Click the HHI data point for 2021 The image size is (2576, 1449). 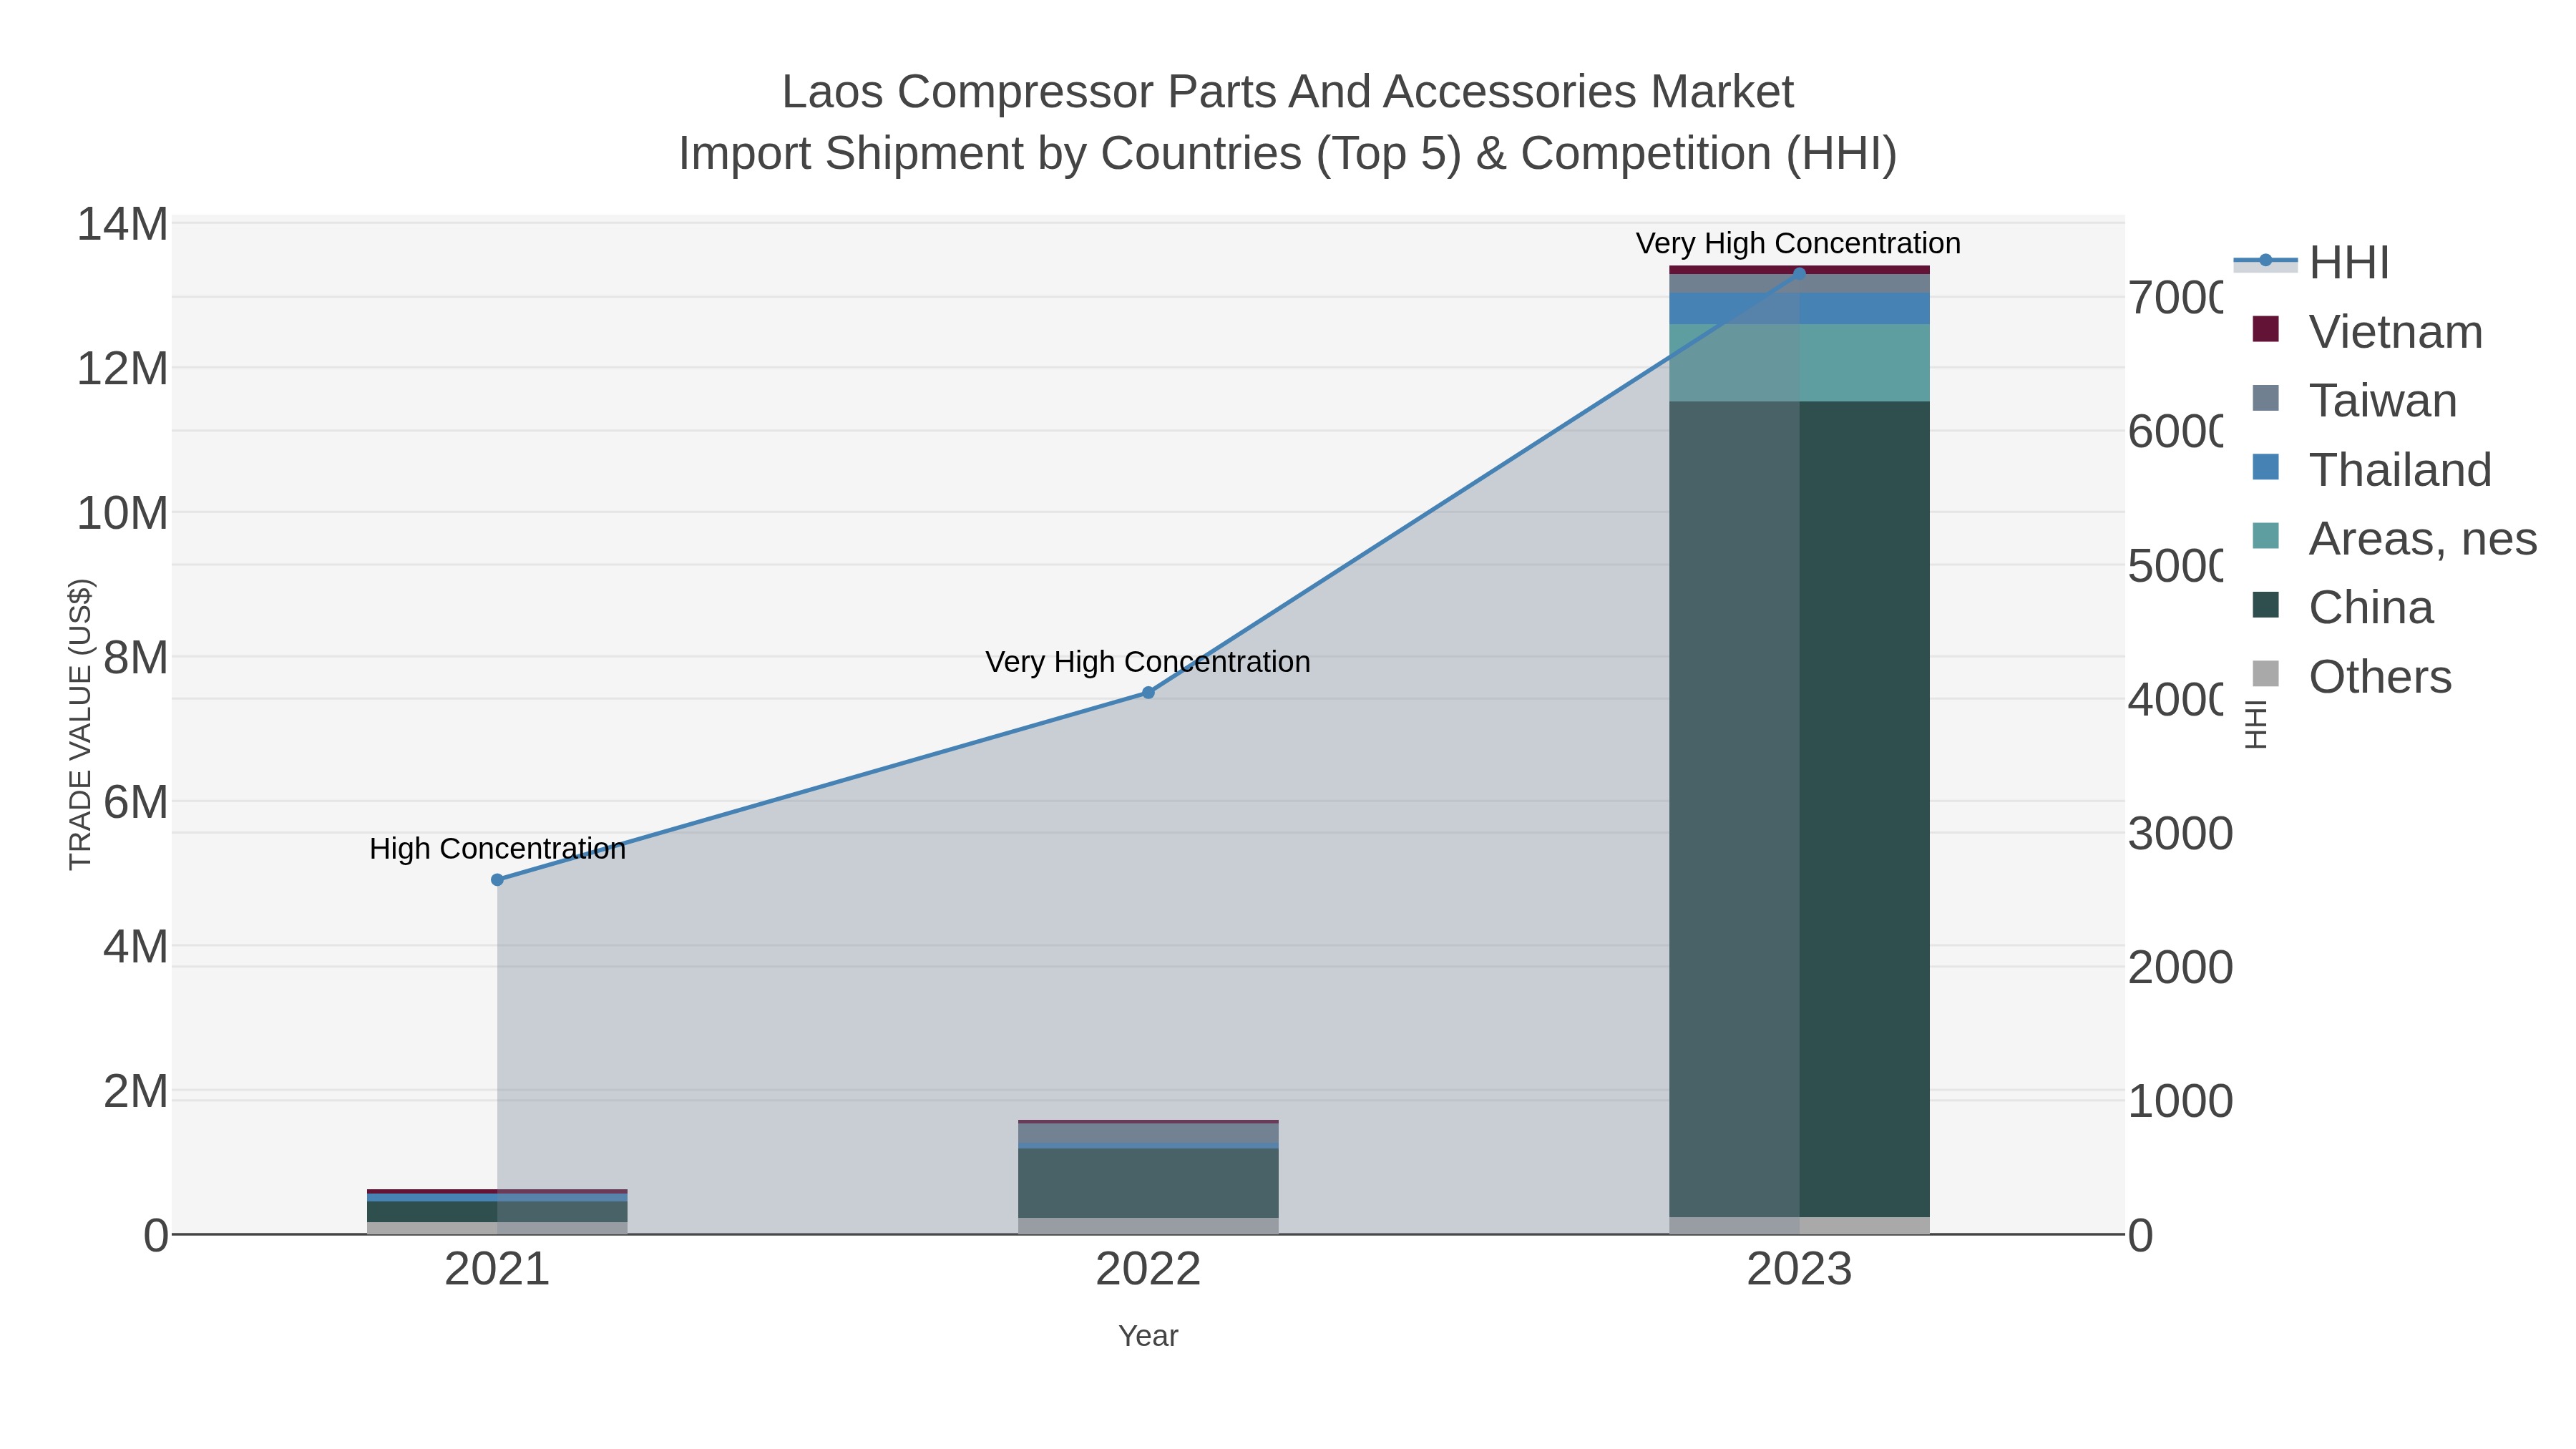pos(497,880)
